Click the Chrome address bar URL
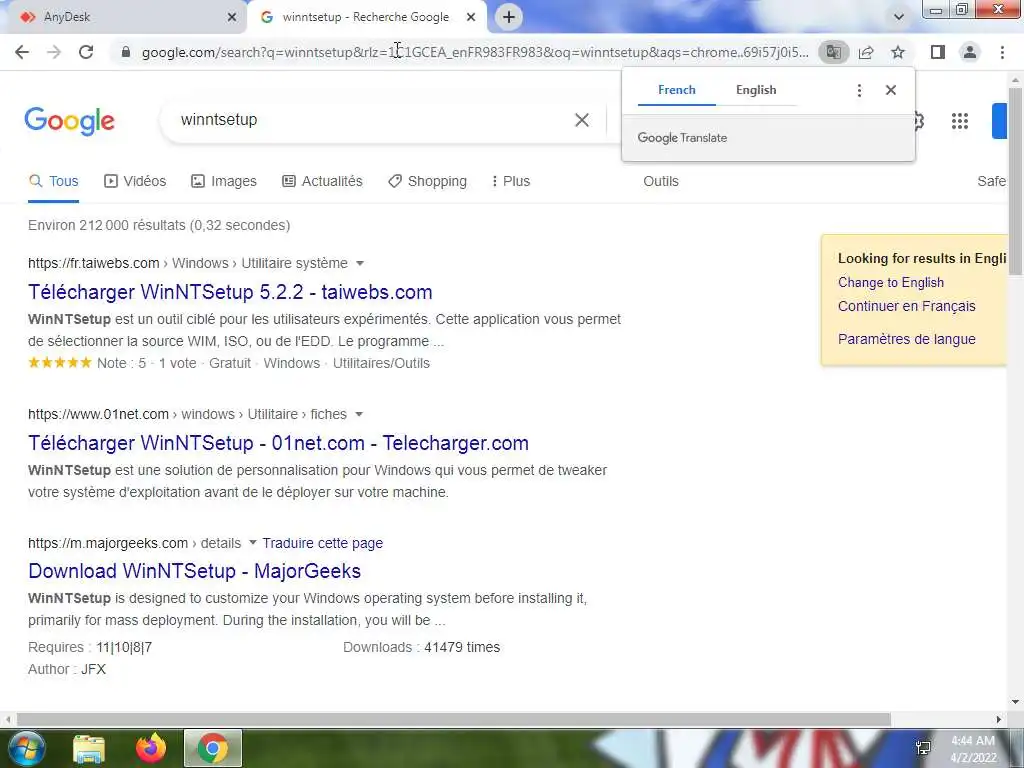The width and height of the screenshot is (1024, 768). tap(475, 52)
